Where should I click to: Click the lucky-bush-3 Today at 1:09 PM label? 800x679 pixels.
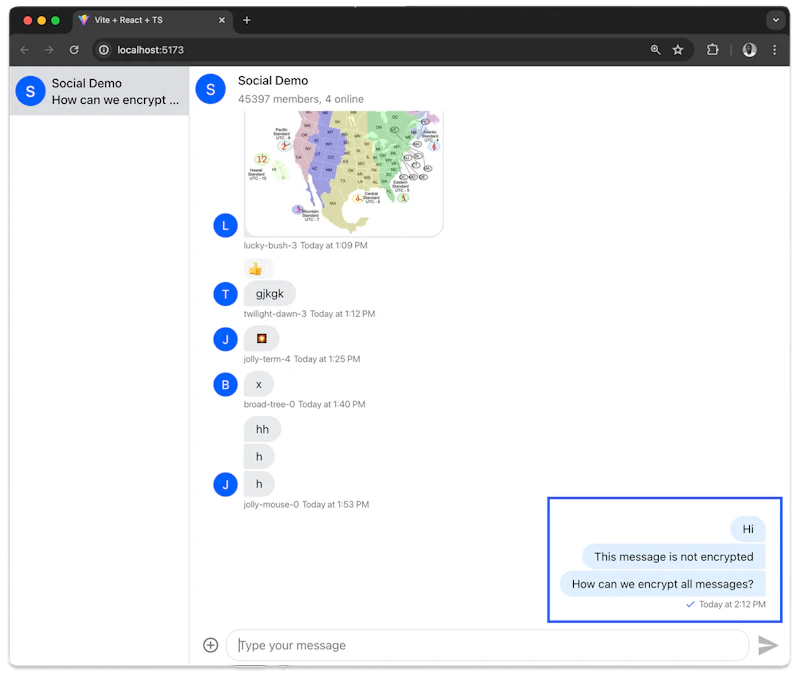tap(305, 245)
